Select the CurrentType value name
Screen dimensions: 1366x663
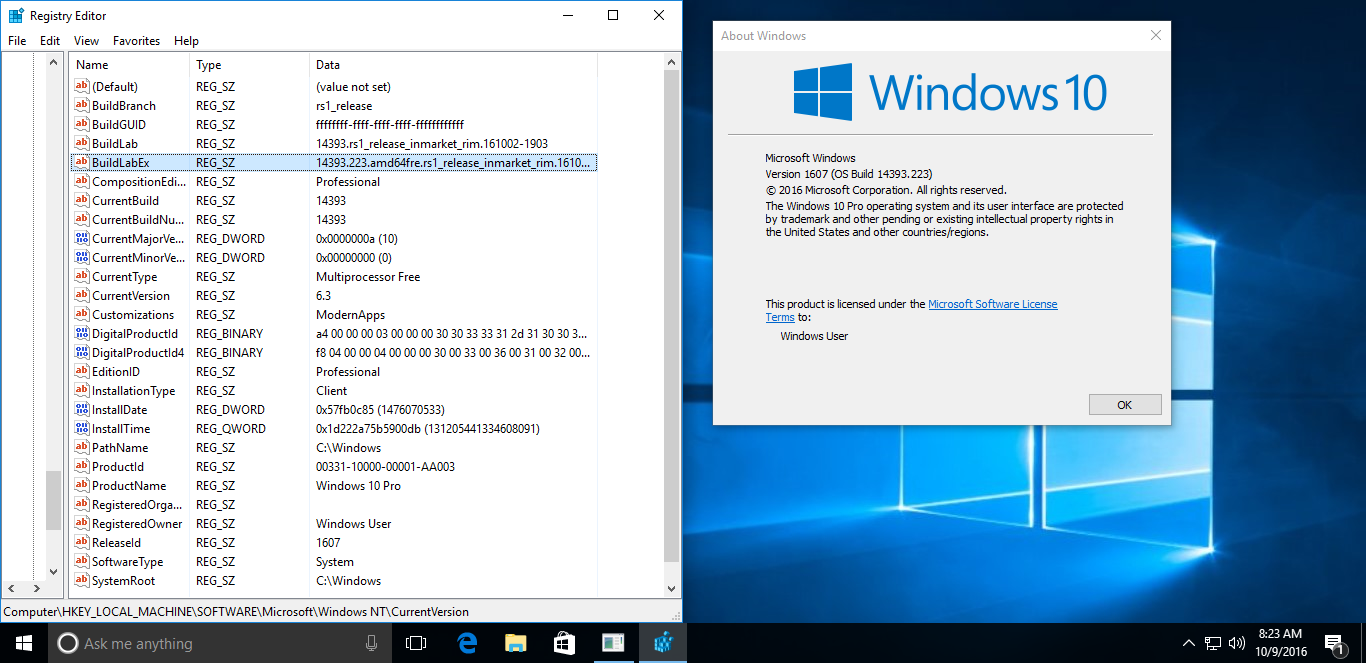point(125,277)
